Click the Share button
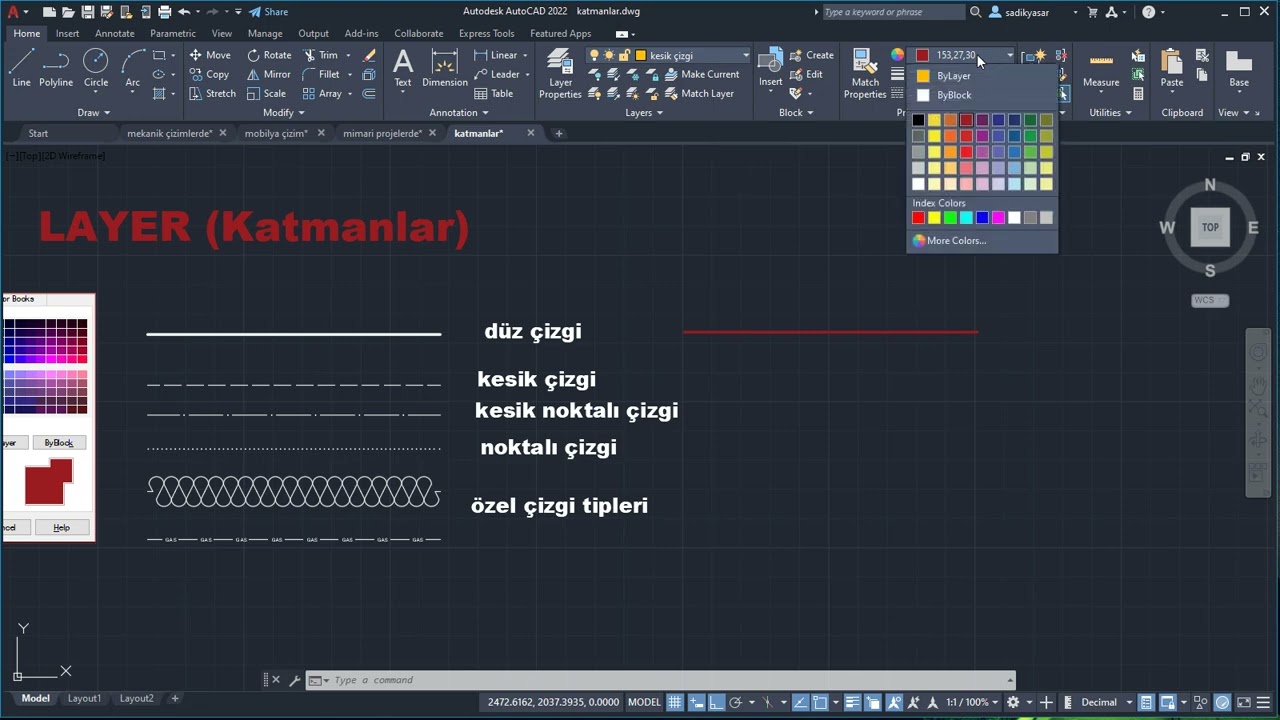 (268, 12)
